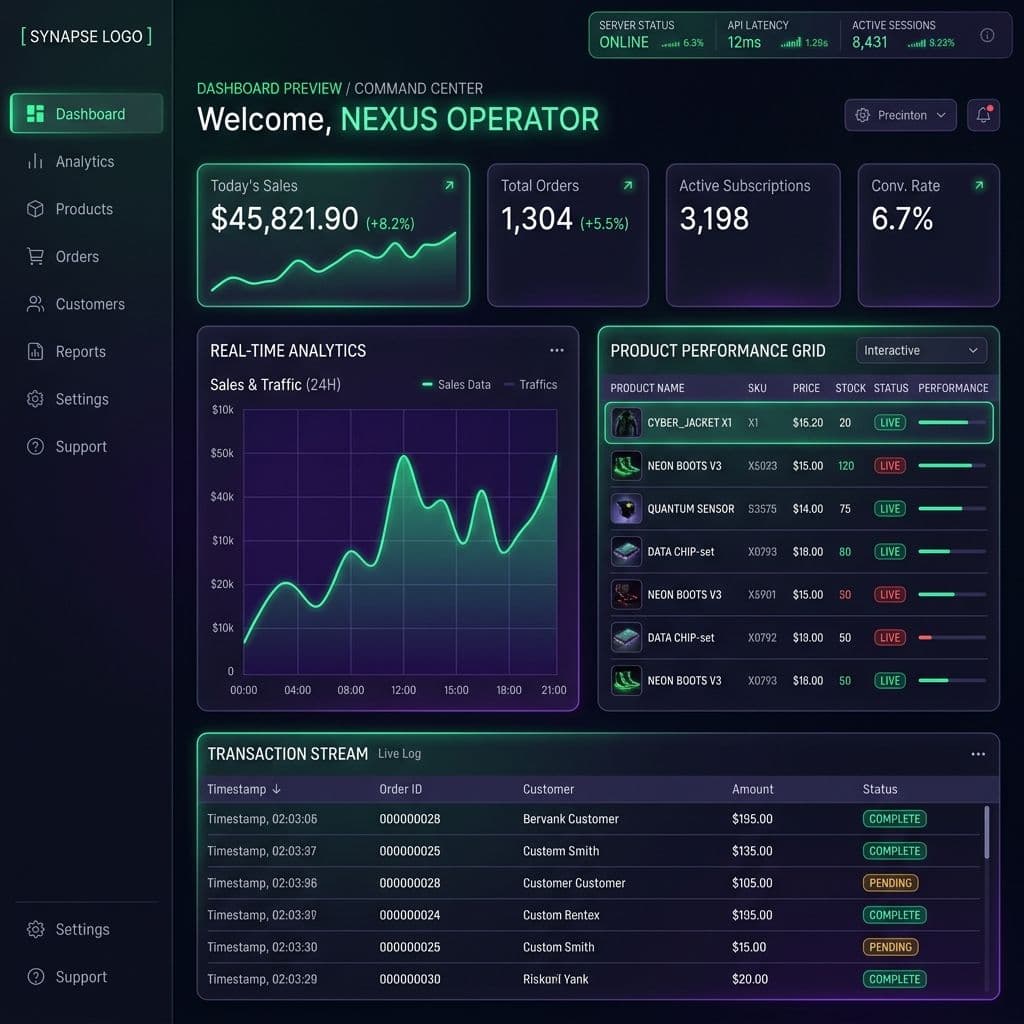Click the notification bell icon
The height and width of the screenshot is (1024, 1024).
click(983, 114)
